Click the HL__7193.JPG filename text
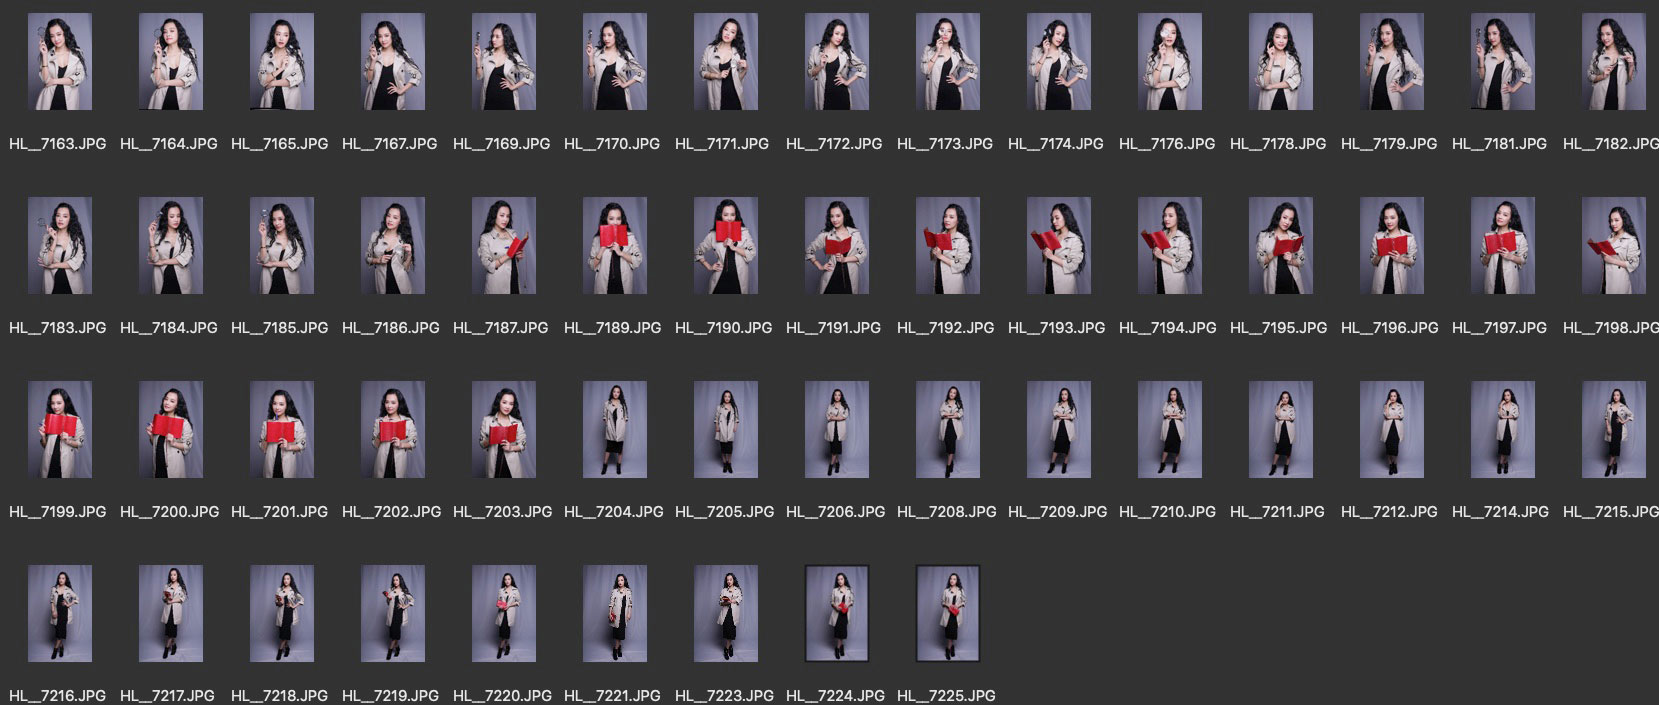This screenshot has width=1659, height=705. (x=1056, y=328)
